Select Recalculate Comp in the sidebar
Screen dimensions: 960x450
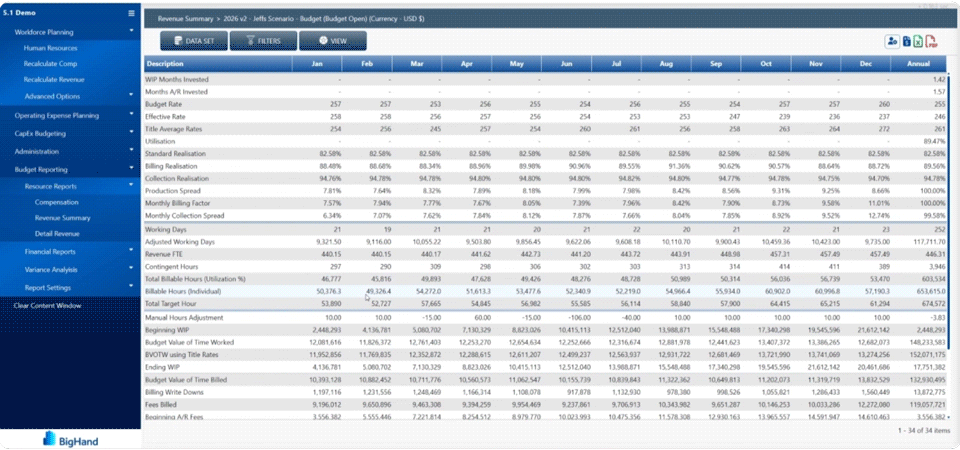[50, 64]
